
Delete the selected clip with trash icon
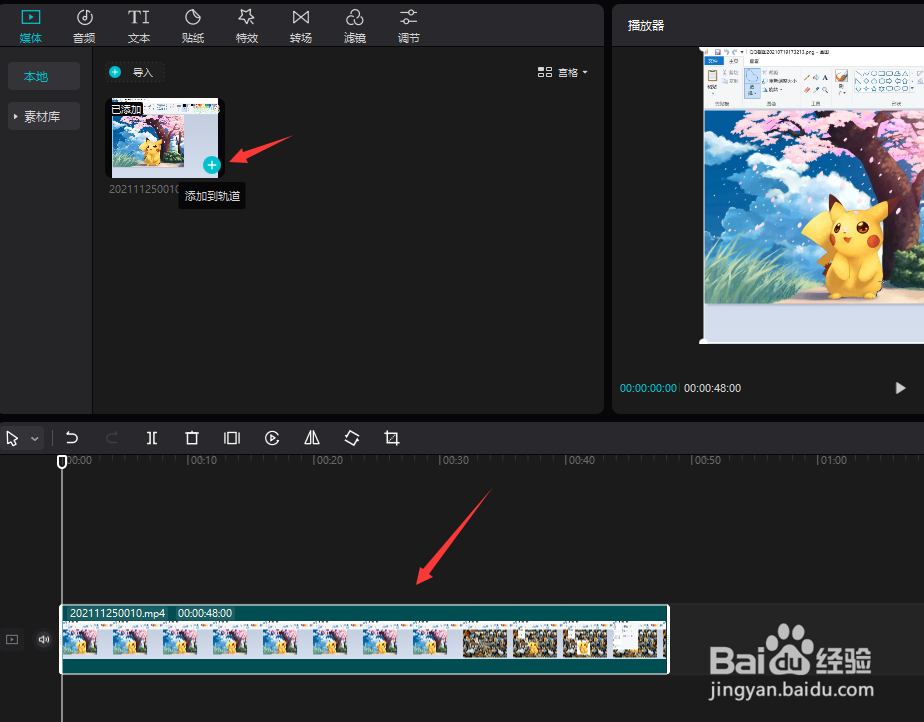pos(192,438)
